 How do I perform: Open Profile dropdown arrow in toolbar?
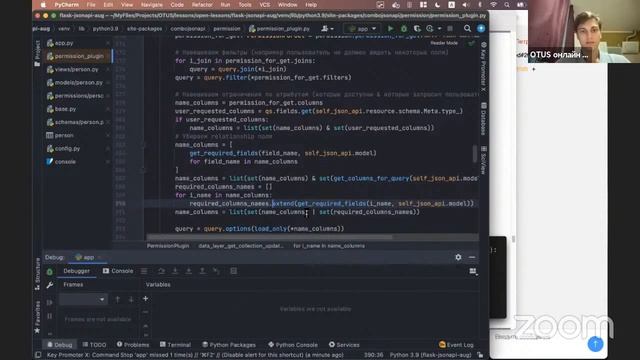[x=439, y=29]
